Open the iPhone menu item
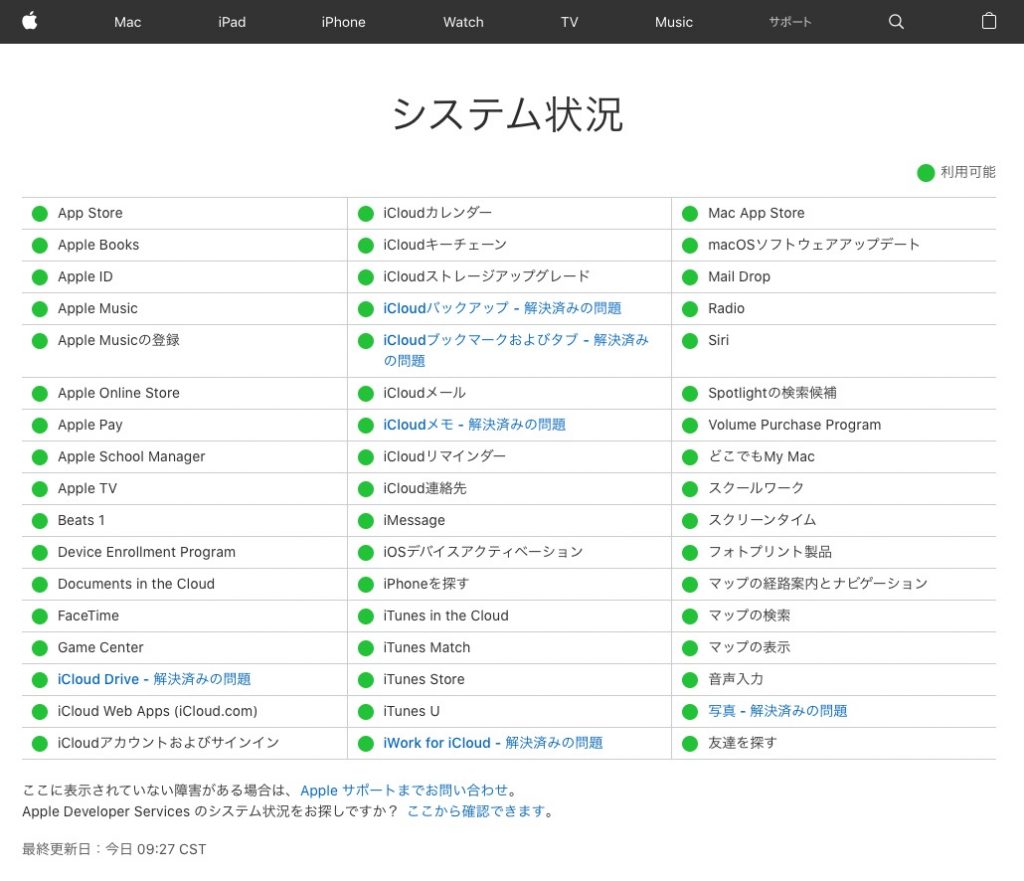Viewport: 1024px width, 881px height. click(x=343, y=22)
